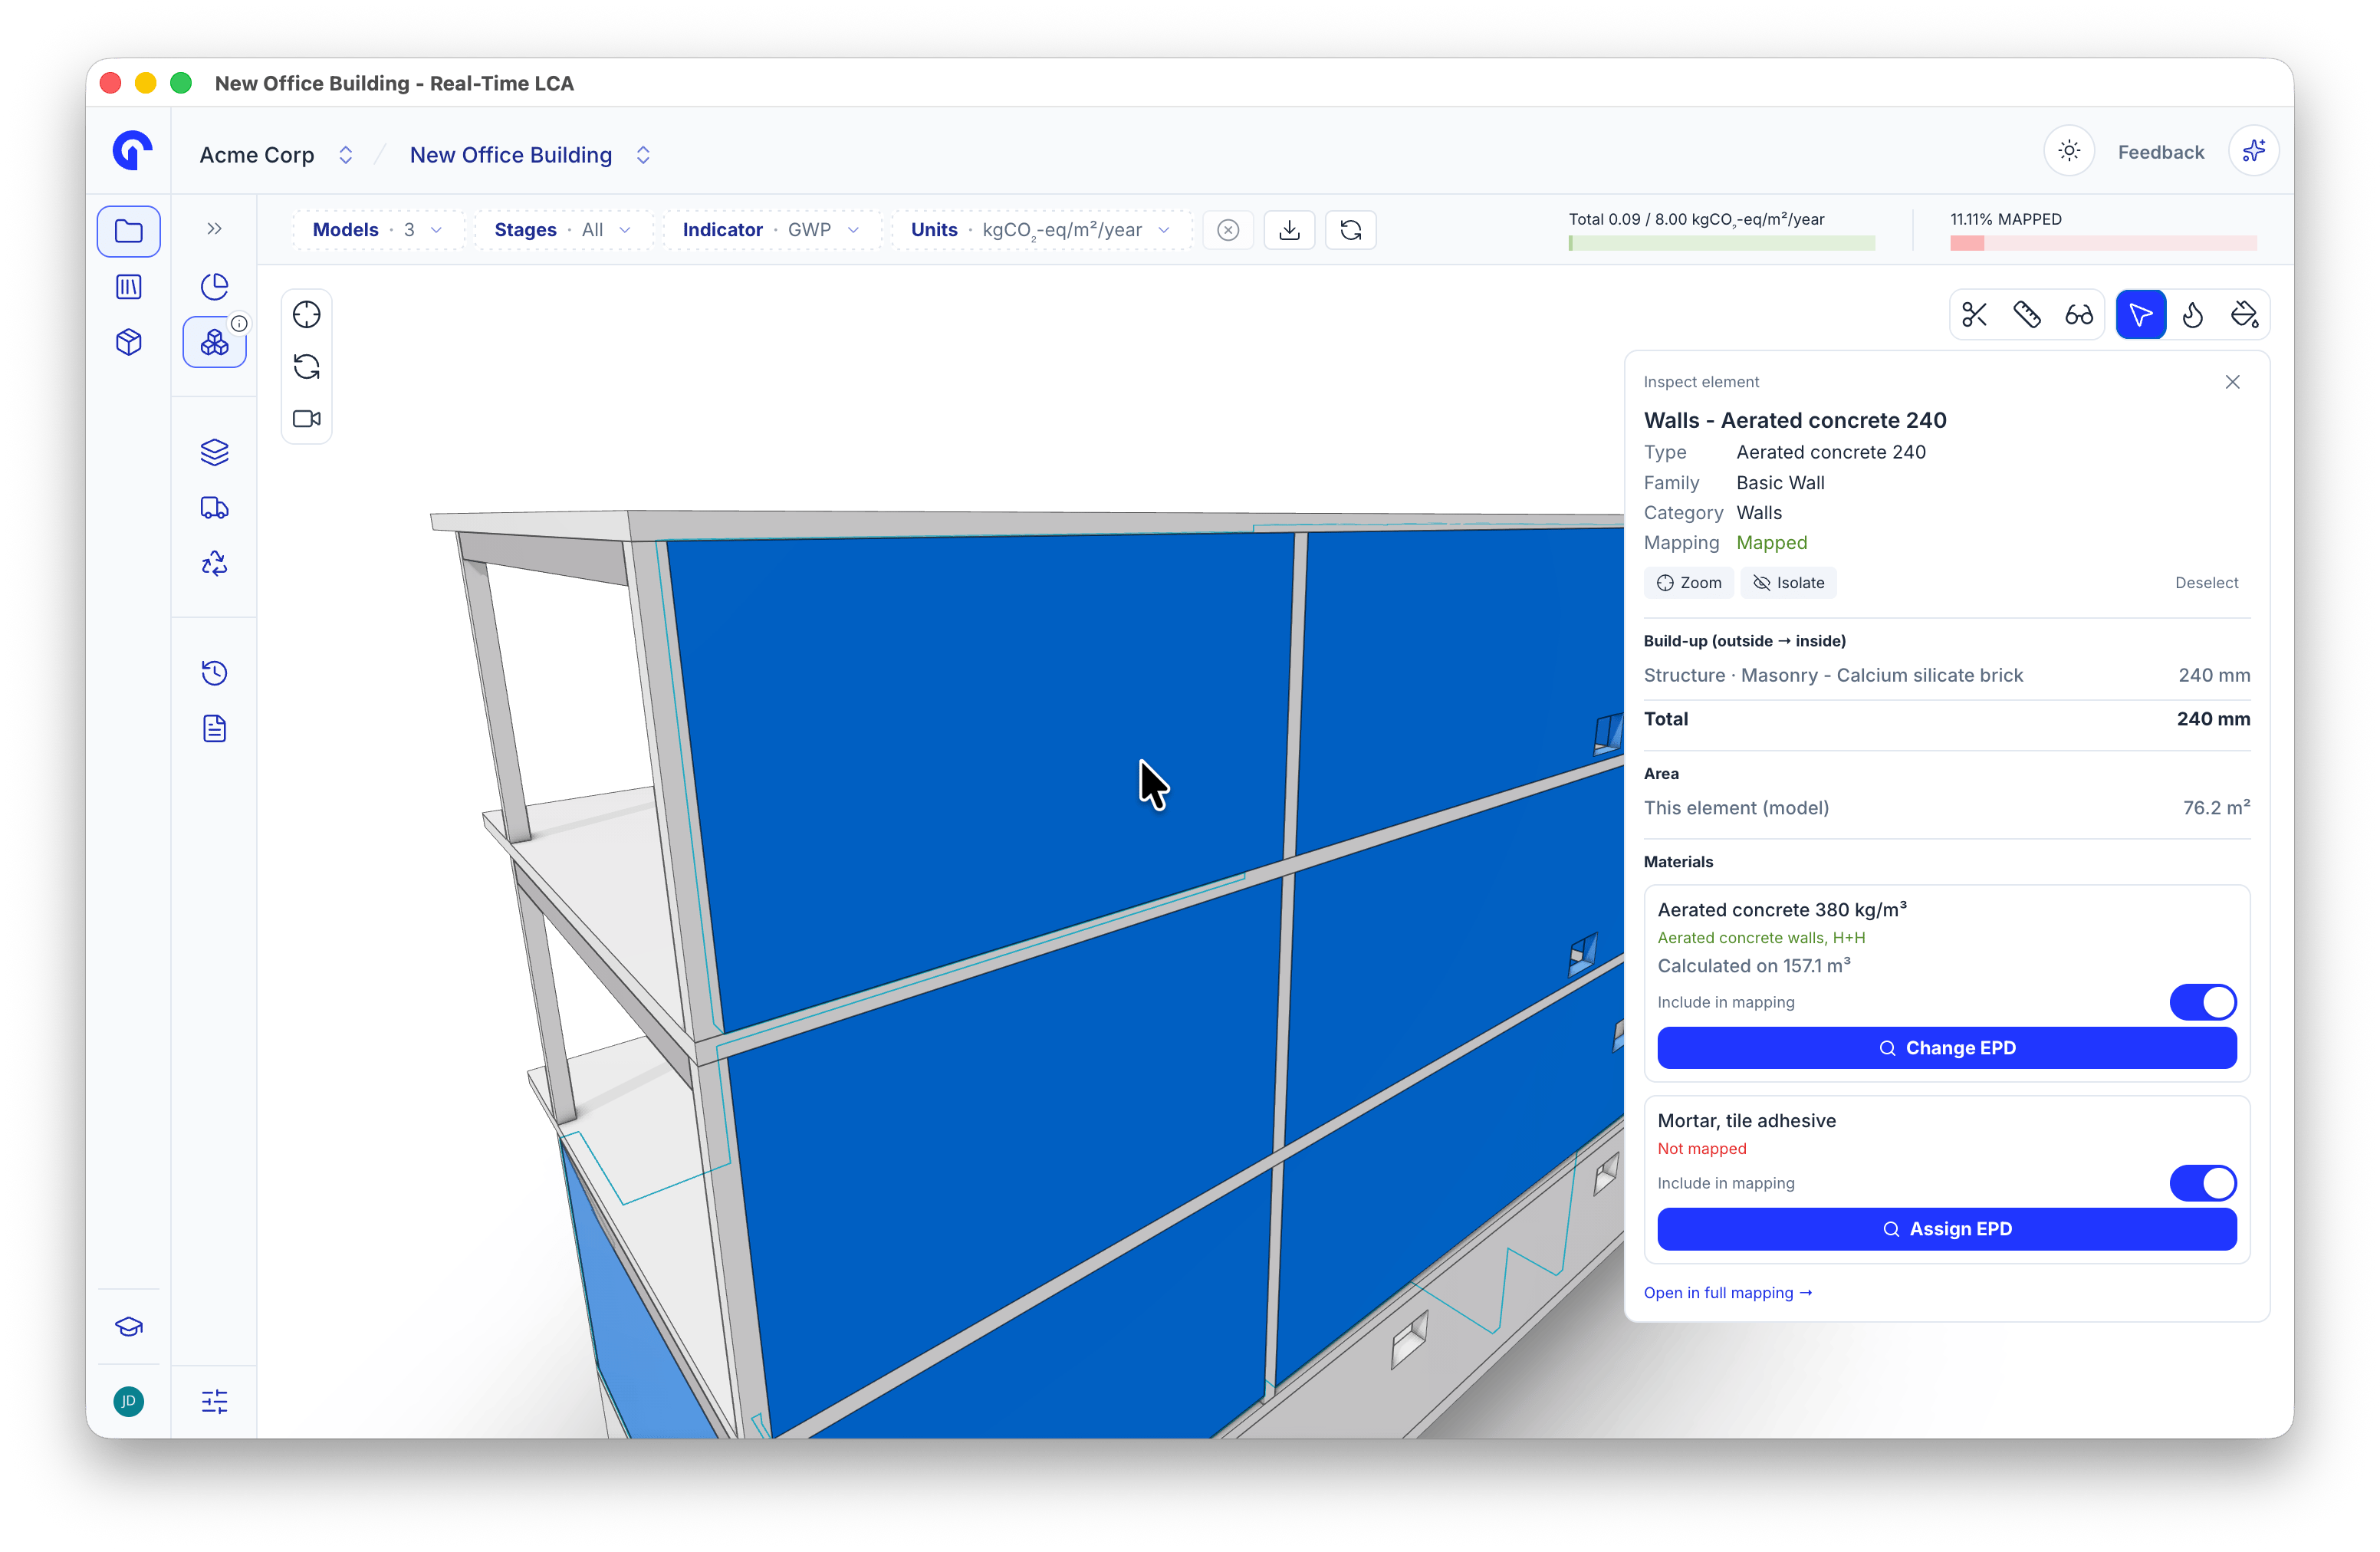Toggle Include in mapping for Aerated concrete

click(x=2203, y=1002)
